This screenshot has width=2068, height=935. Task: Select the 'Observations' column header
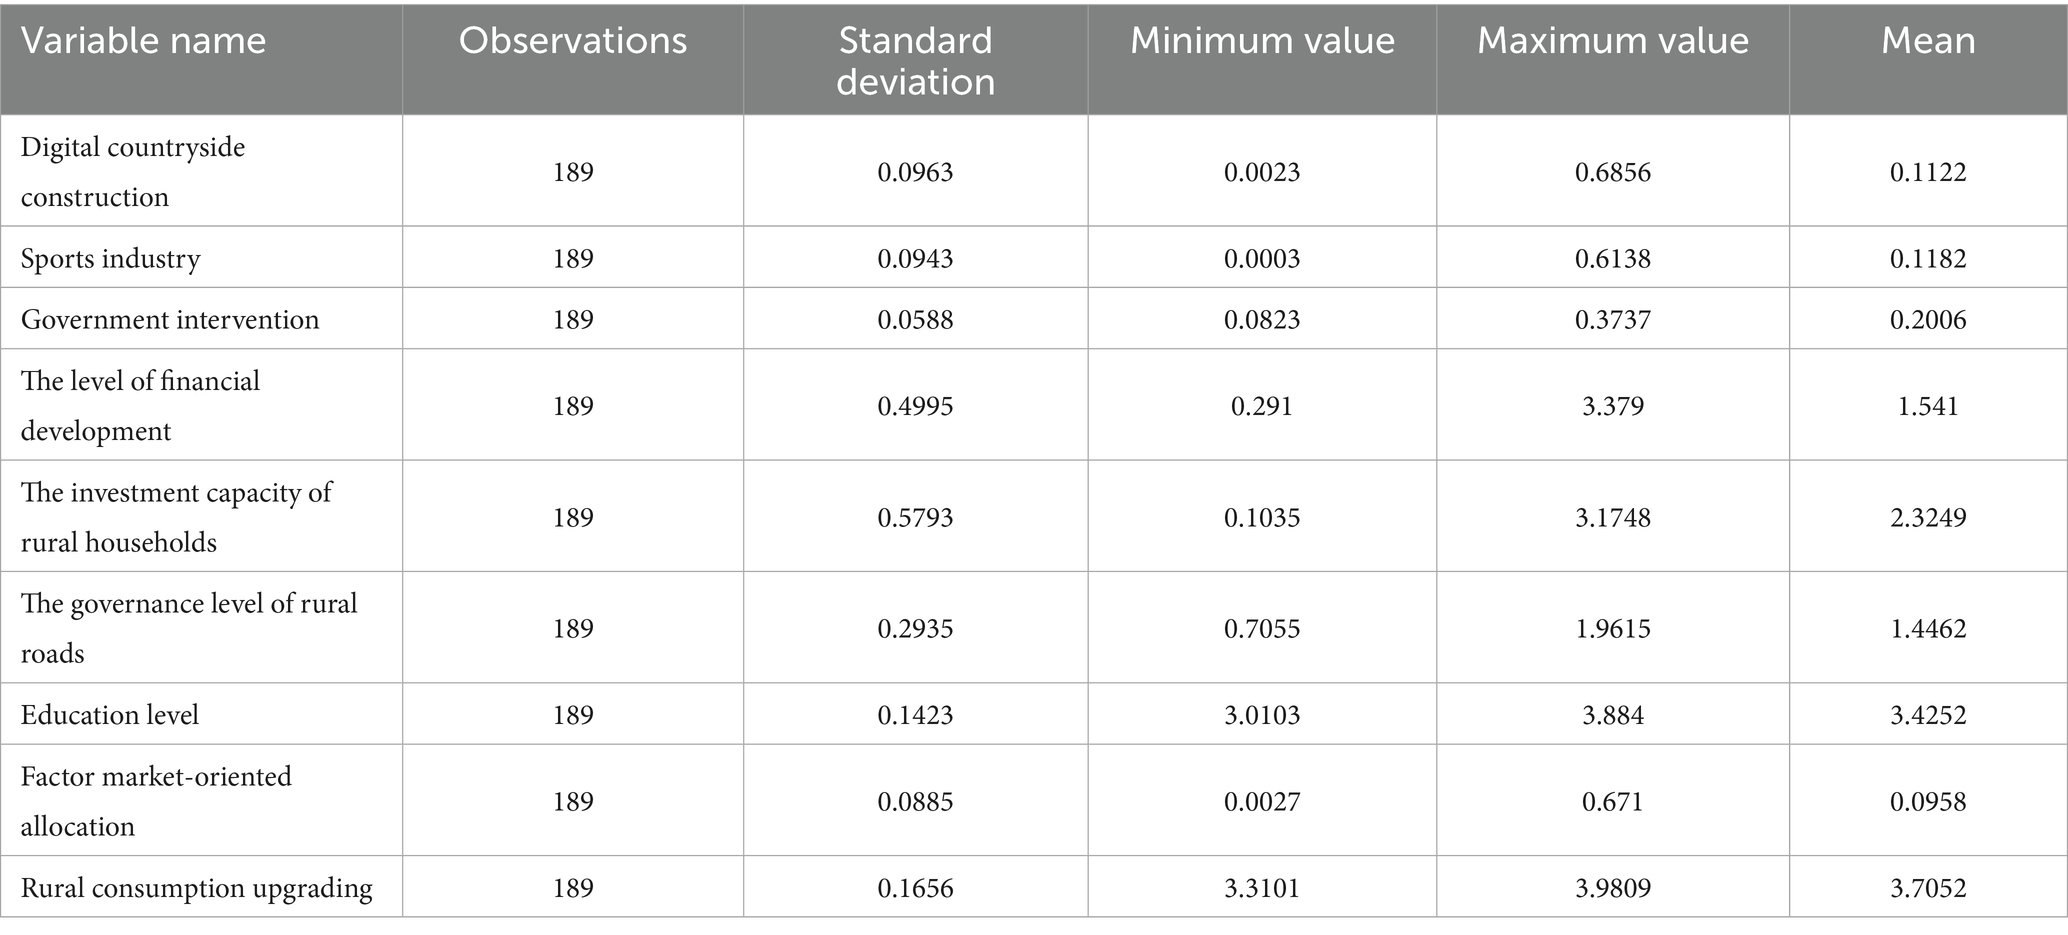(x=573, y=41)
